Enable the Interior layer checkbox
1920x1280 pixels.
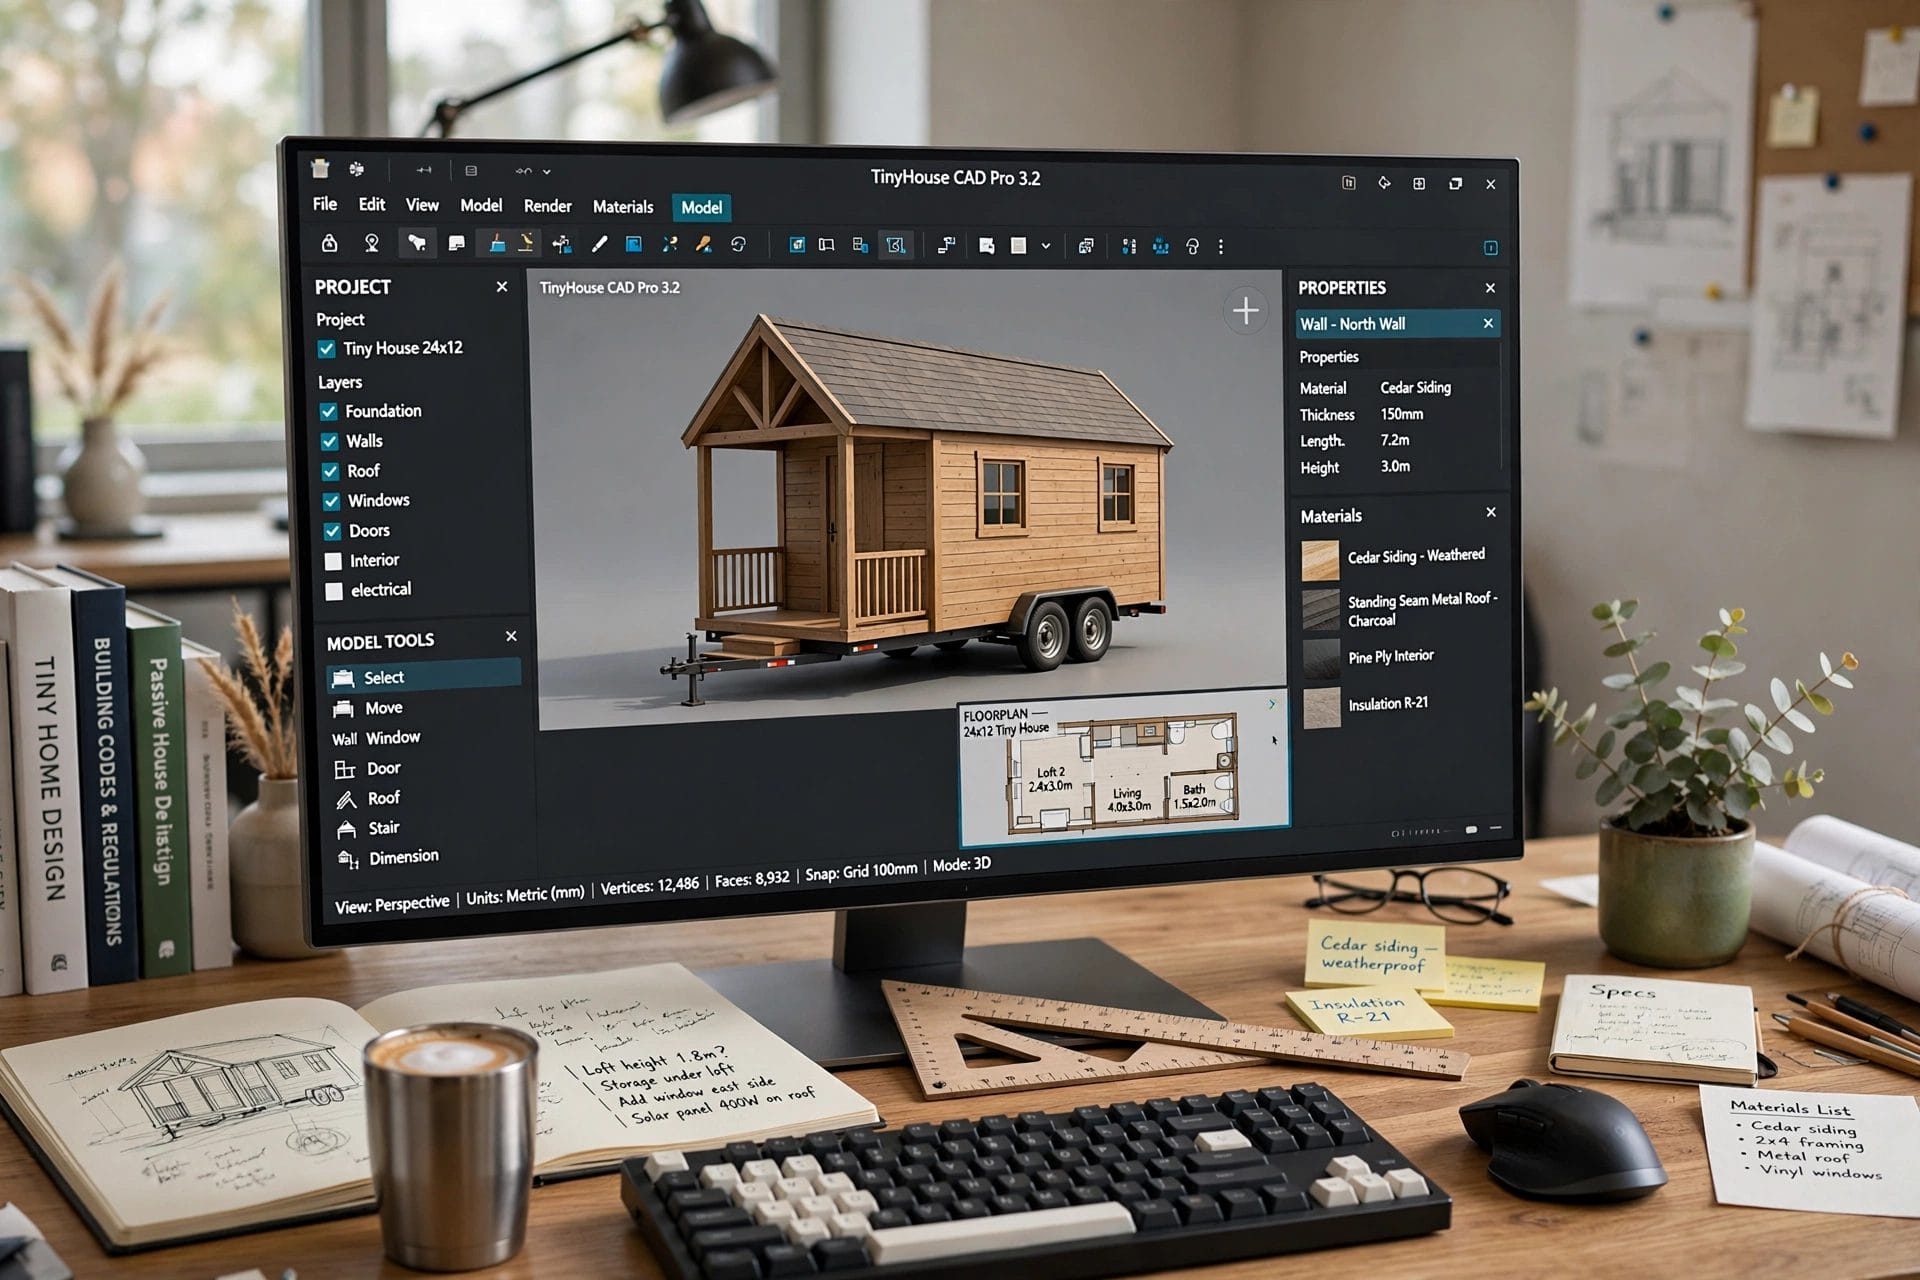(x=333, y=561)
